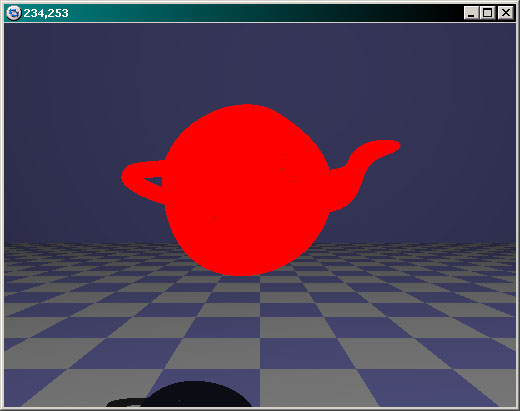Click the gap inside the teapot handle

[154, 182]
